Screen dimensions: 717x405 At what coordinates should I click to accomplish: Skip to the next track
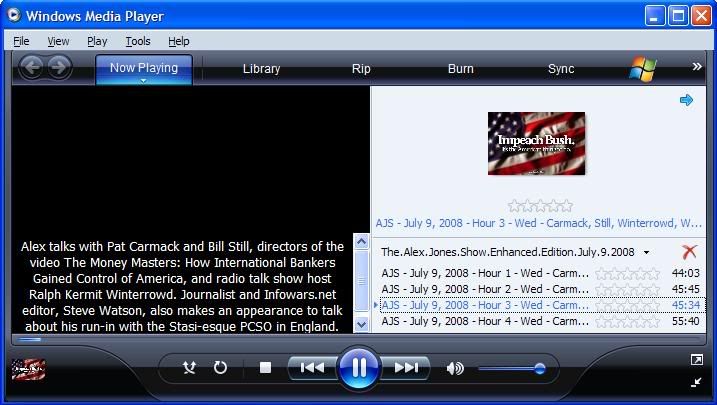pos(406,368)
